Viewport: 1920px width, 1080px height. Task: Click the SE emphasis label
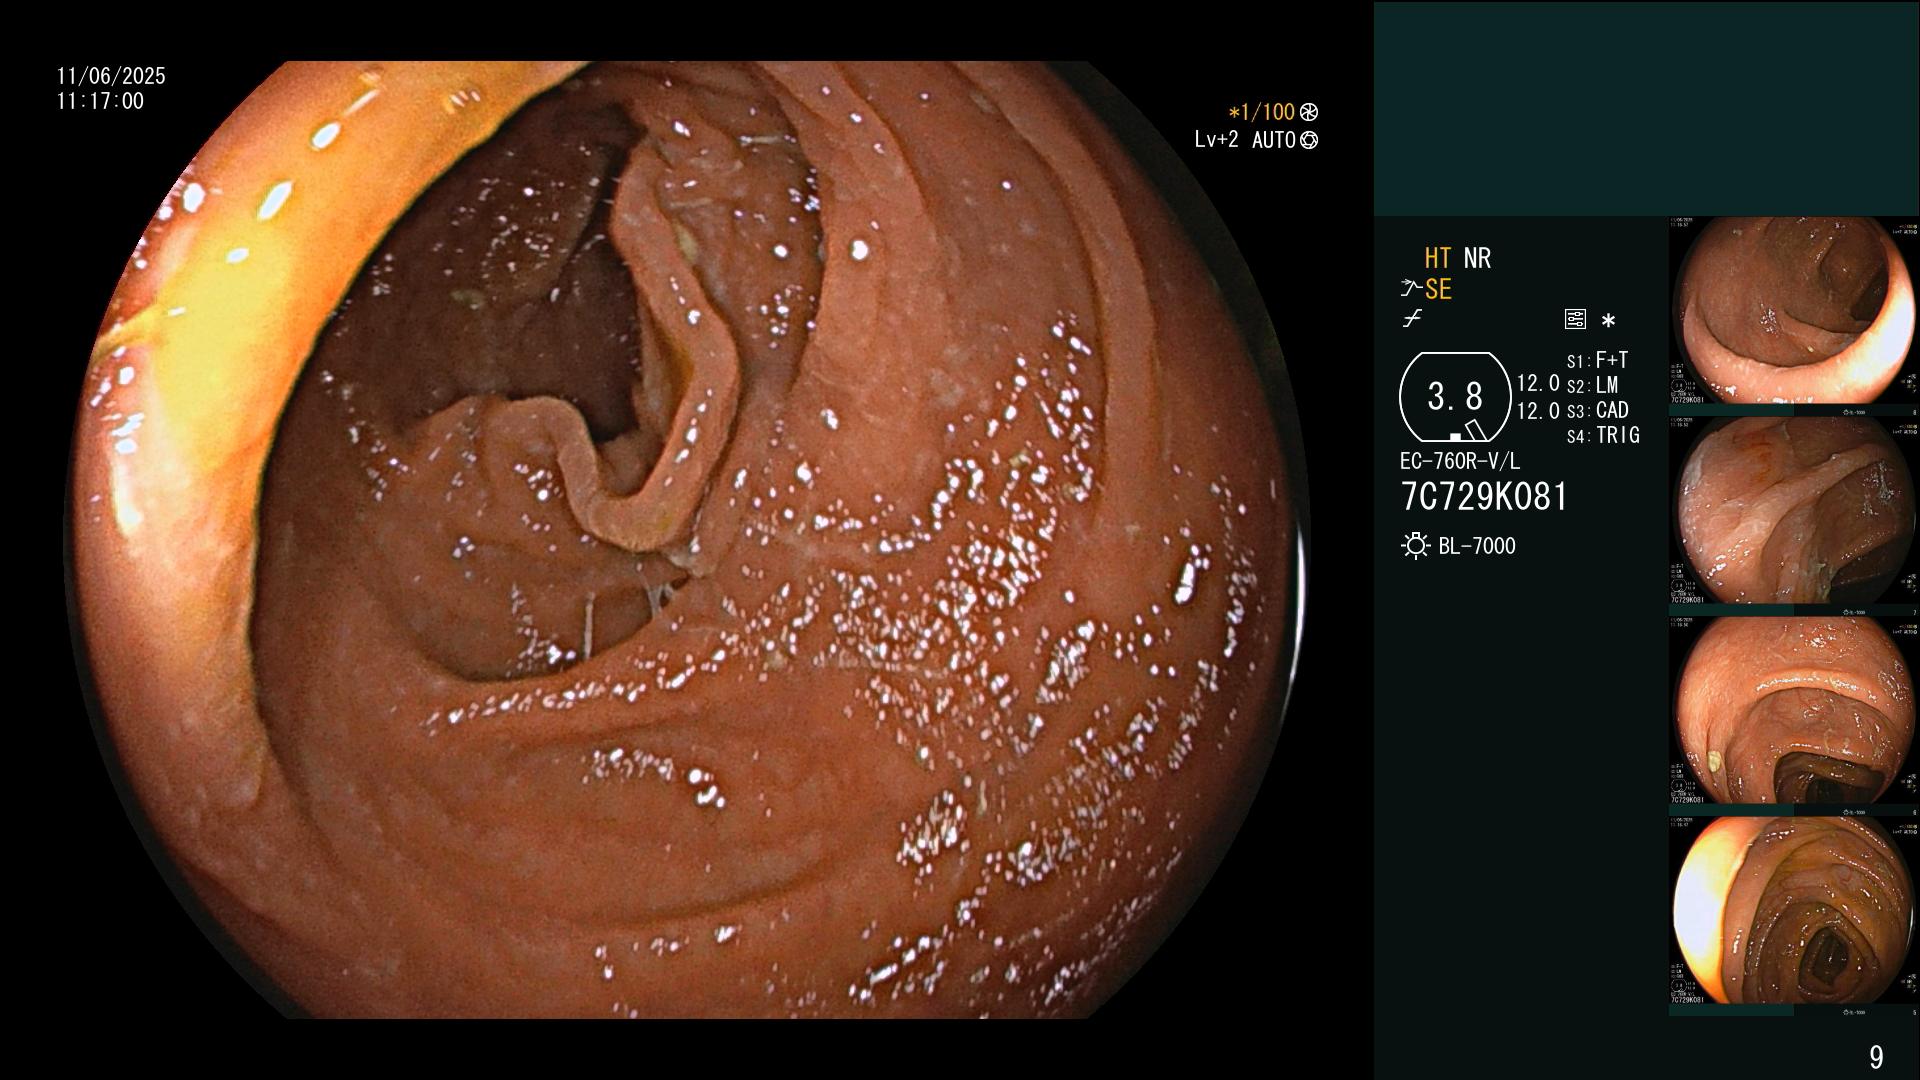coord(1438,290)
